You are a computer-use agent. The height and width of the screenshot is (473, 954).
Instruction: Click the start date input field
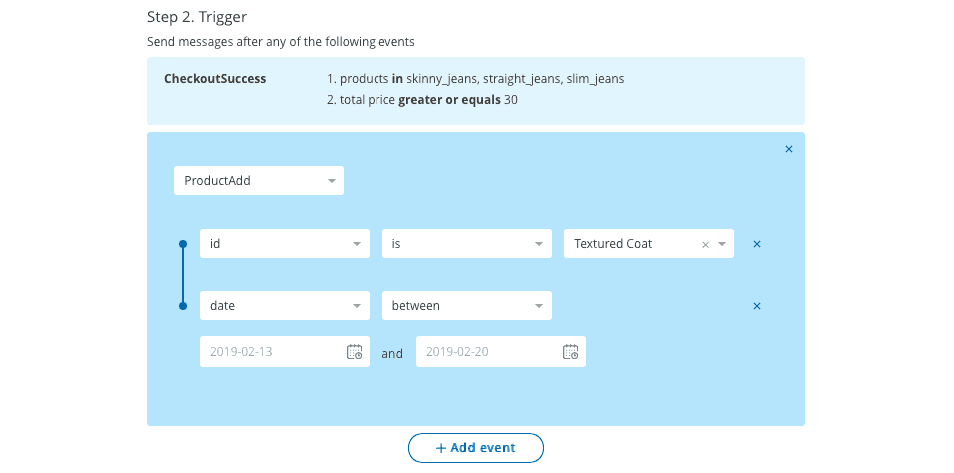coord(270,352)
